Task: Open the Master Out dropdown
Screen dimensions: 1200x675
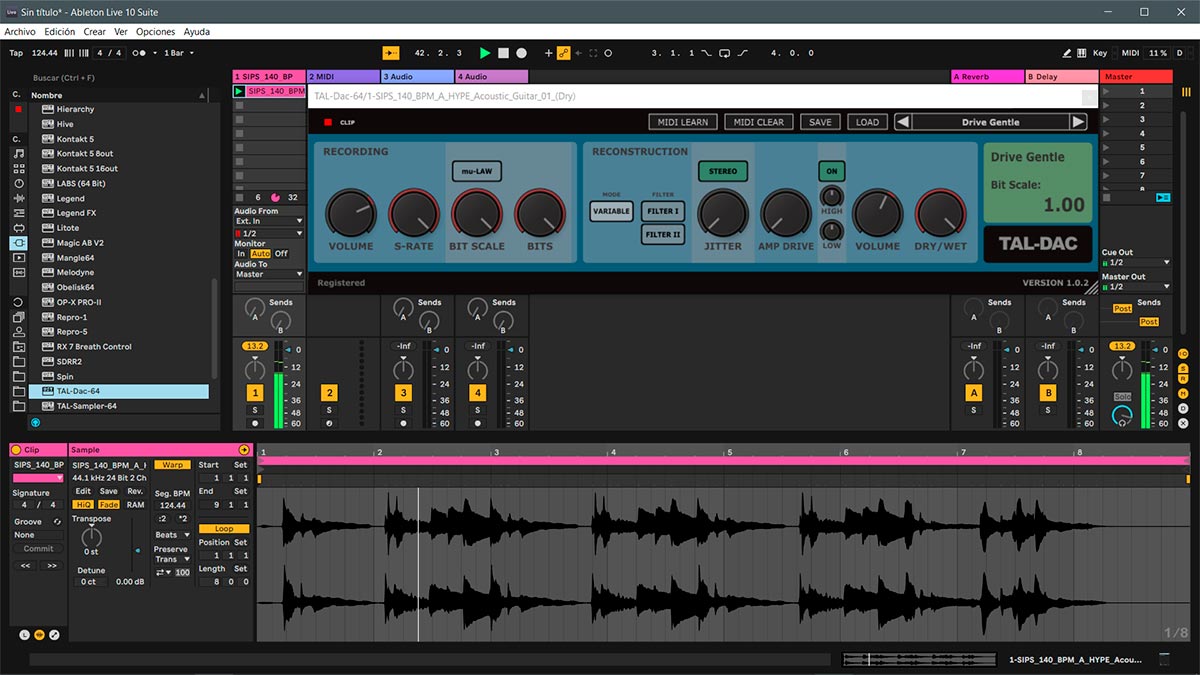Action: [1135, 287]
